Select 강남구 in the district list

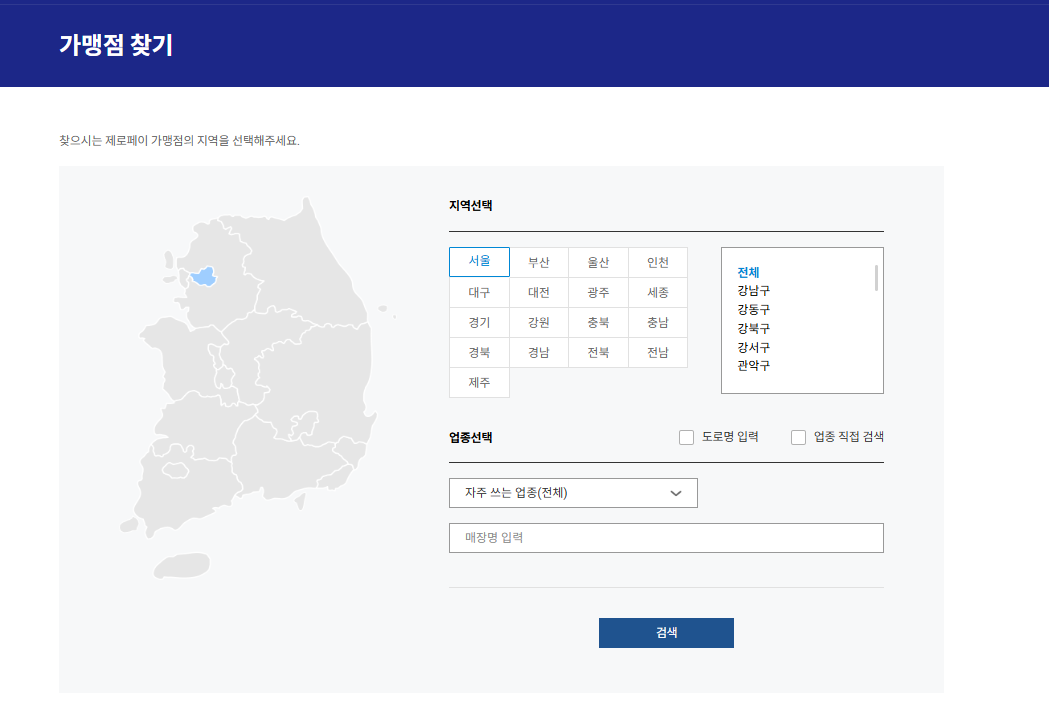[x=753, y=291]
